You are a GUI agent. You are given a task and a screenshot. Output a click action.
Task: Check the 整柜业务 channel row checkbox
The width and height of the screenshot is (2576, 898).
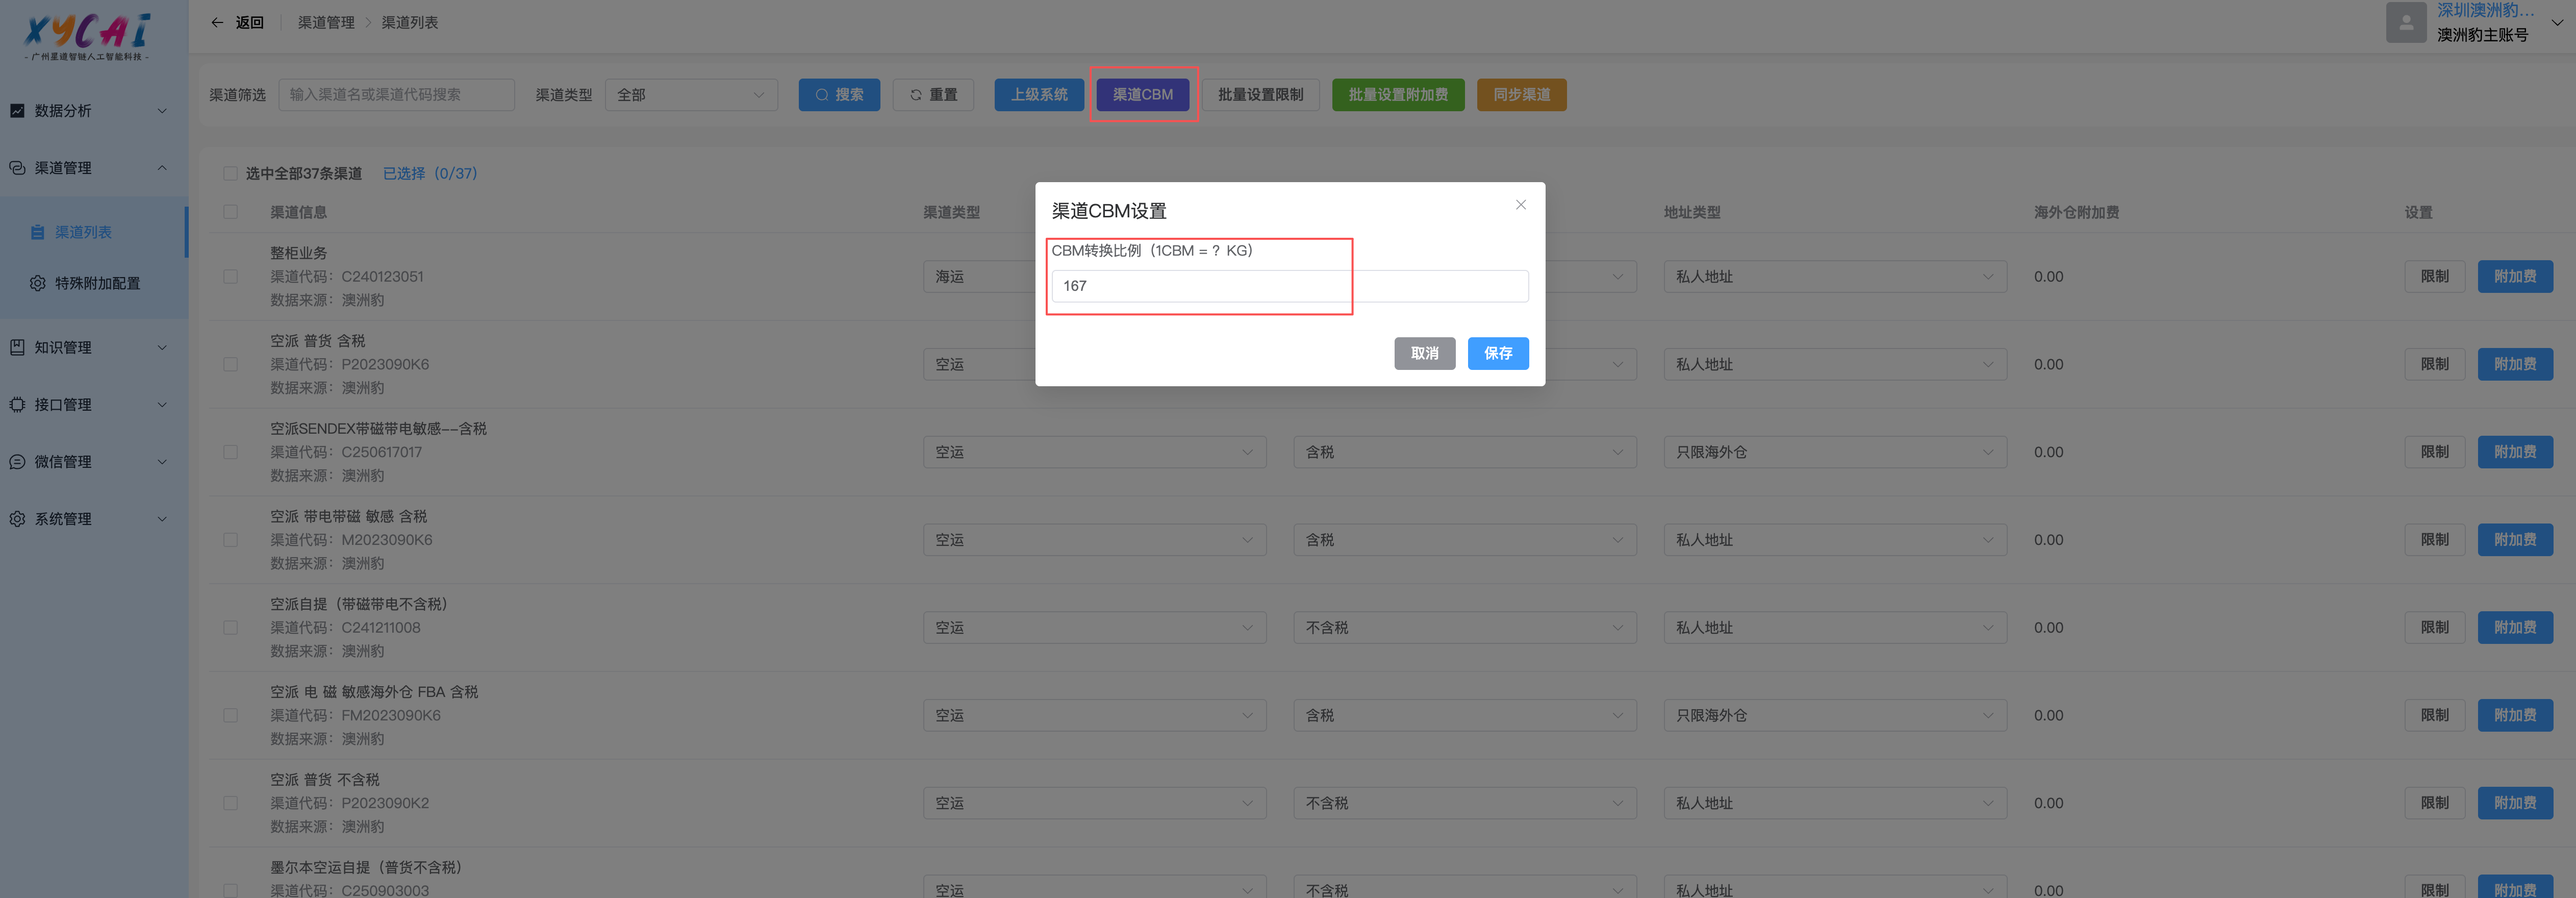pyautogui.click(x=231, y=277)
